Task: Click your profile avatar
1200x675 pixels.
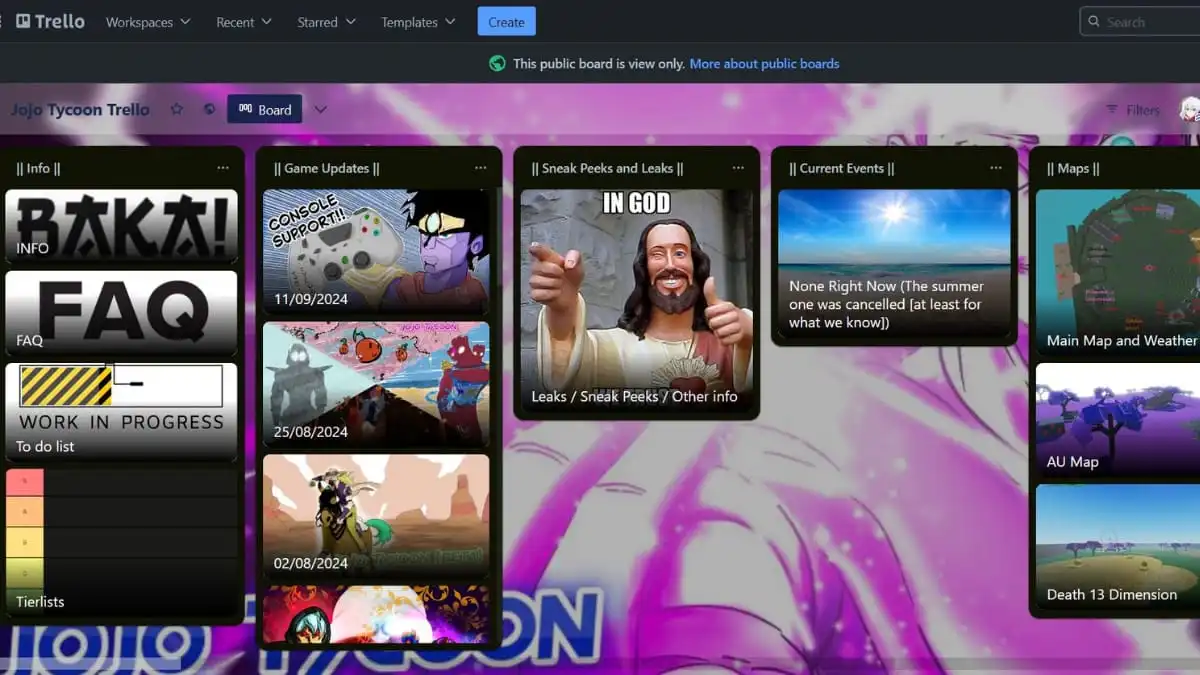Action: point(1190,109)
